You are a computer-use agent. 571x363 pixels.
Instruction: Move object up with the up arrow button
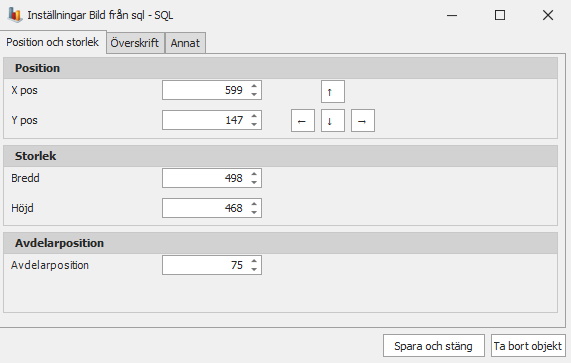coord(332,91)
